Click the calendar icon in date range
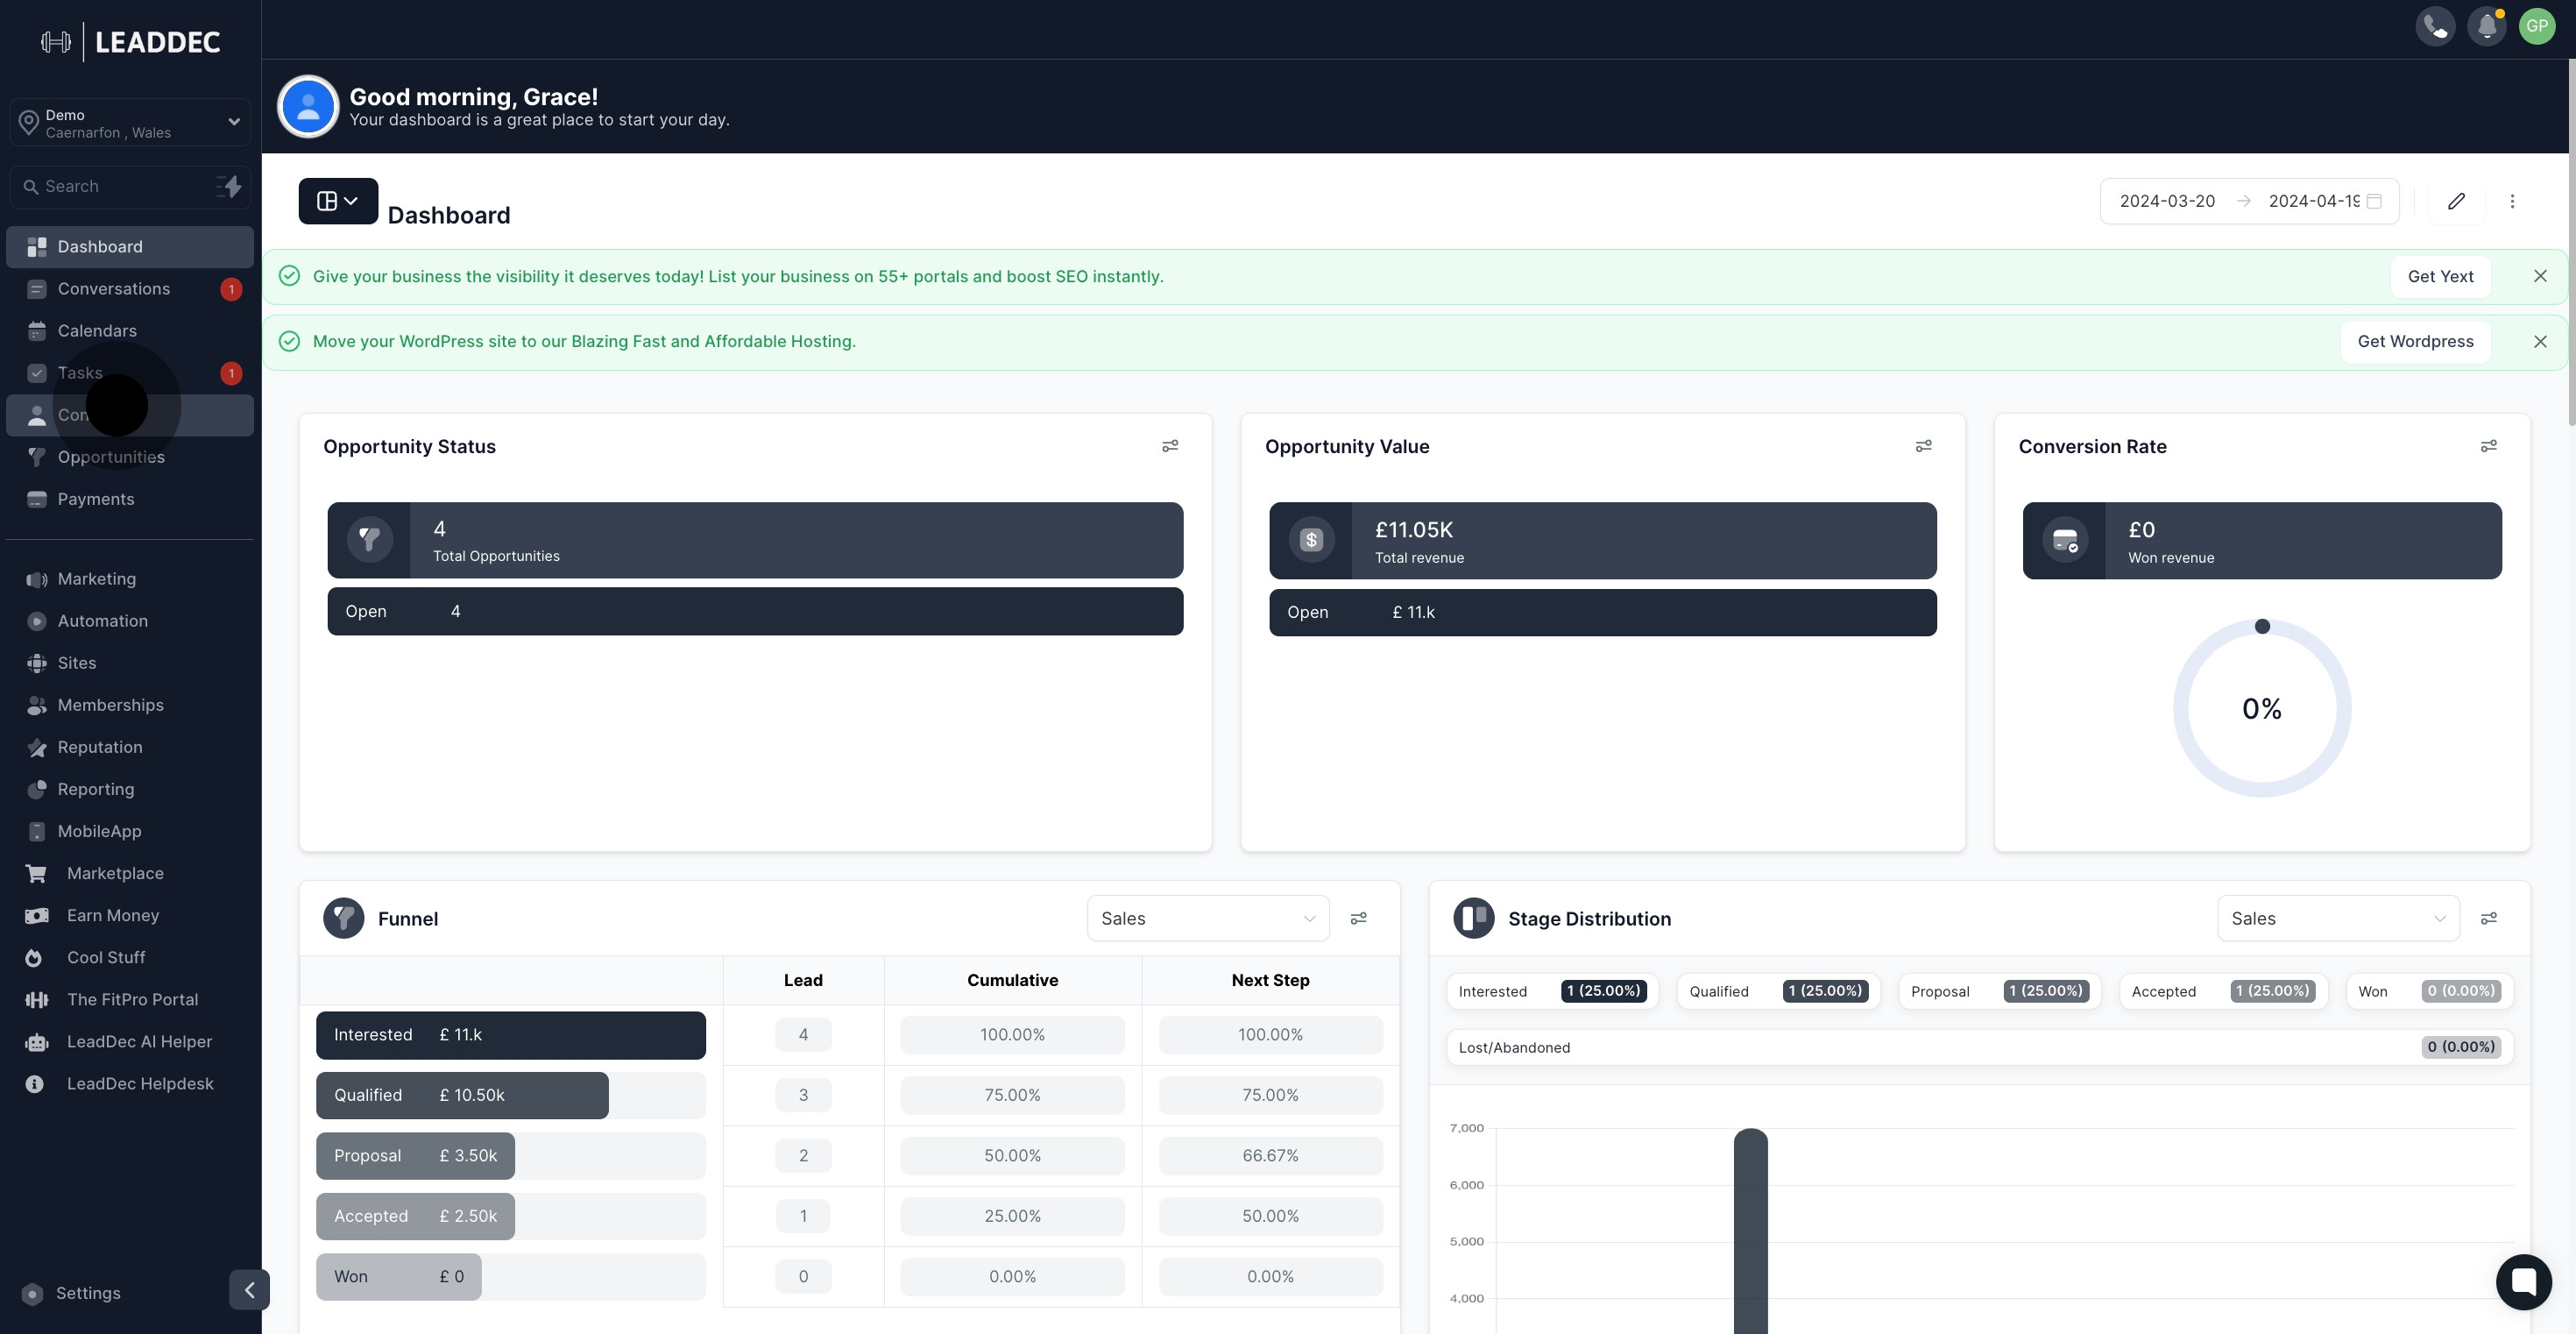The image size is (2576, 1334). (x=2374, y=201)
